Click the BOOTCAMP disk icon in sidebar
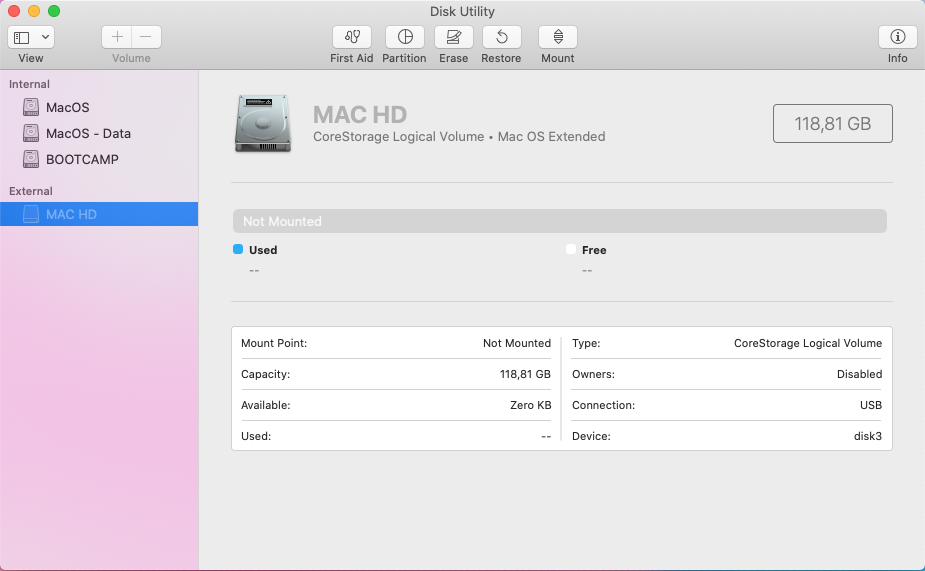The width and height of the screenshot is (925, 571). click(x=31, y=159)
